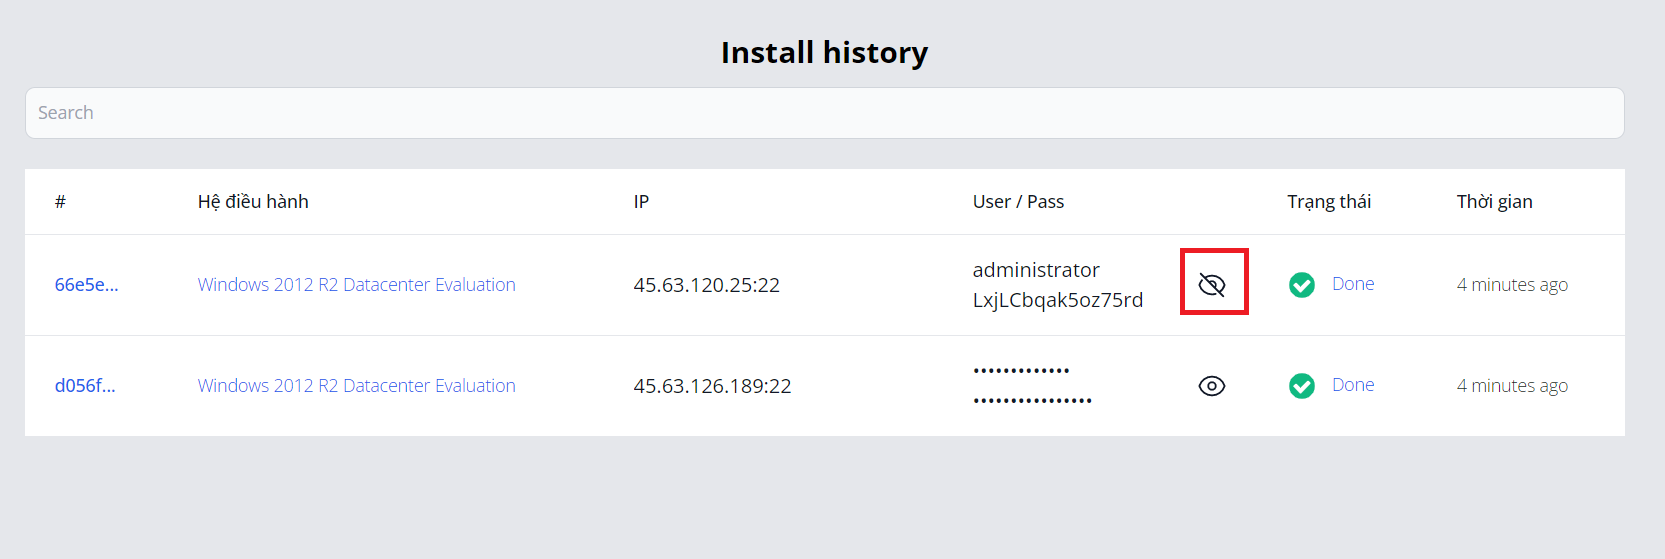Click the administrator username text
Viewport: 1665px width, 559px height.
[1035, 270]
